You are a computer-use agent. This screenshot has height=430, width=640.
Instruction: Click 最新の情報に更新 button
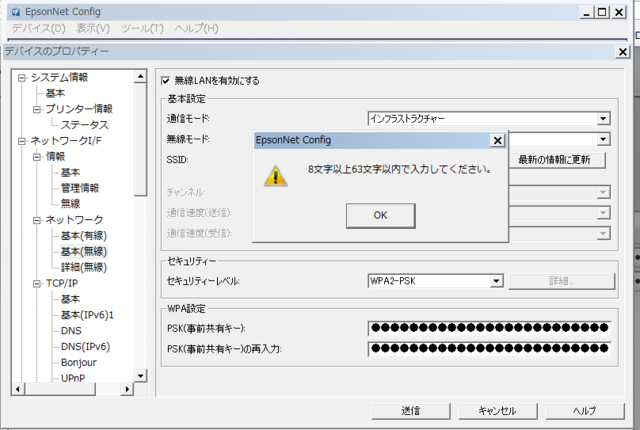[557, 160]
